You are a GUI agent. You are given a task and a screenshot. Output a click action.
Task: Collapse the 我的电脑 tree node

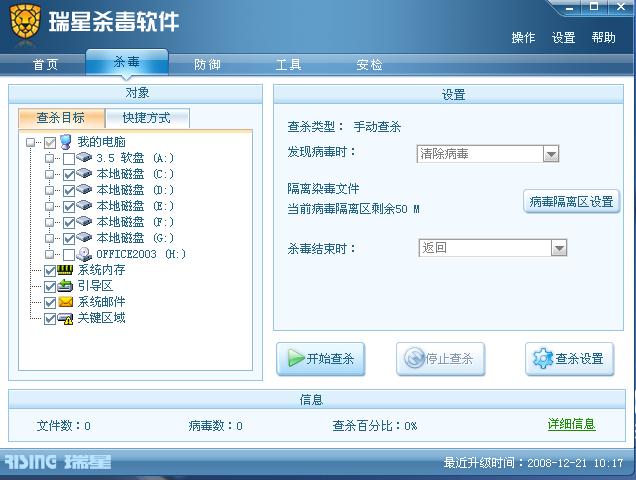[x=30, y=142]
